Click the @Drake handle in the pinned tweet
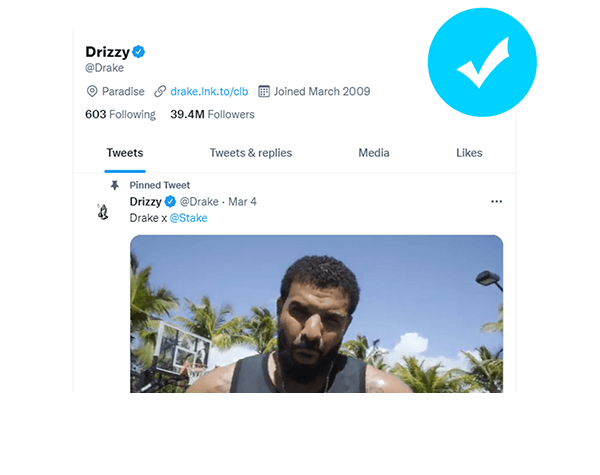 point(199,201)
